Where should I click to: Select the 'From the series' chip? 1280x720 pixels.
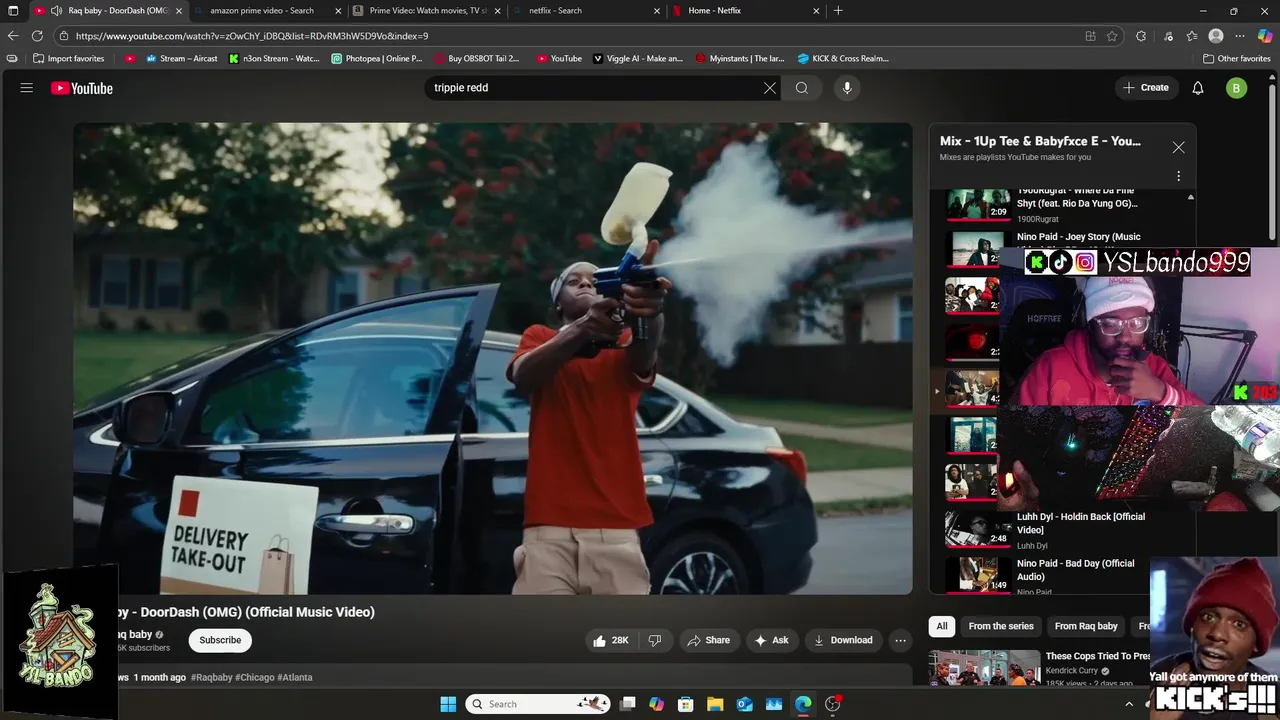click(1001, 626)
